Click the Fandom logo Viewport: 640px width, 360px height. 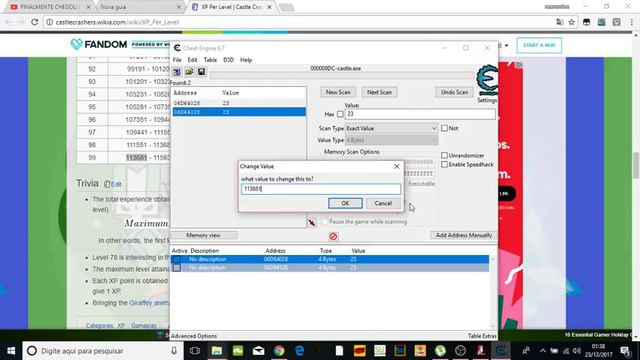coord(98,44)
